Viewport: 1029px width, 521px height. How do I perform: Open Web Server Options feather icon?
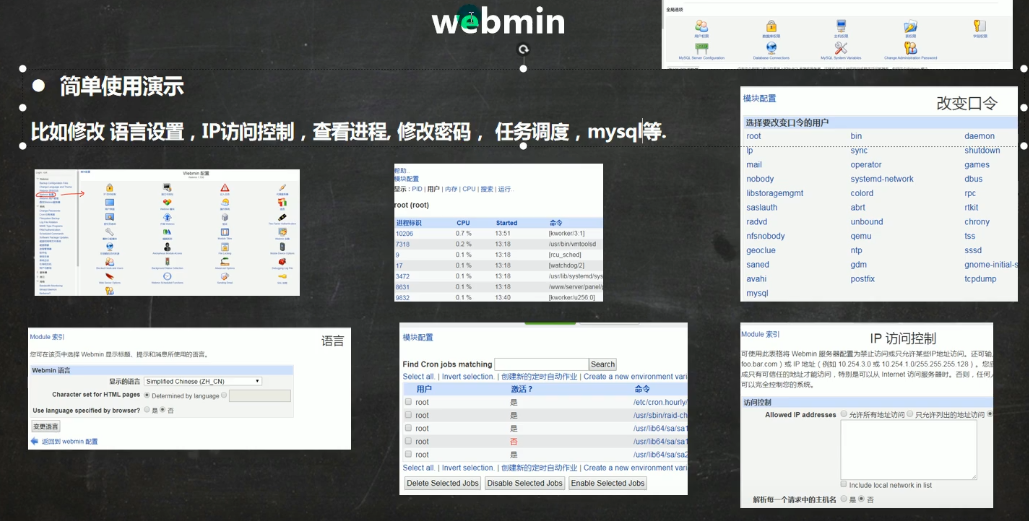pyautogui.click(x=110, y=276)
